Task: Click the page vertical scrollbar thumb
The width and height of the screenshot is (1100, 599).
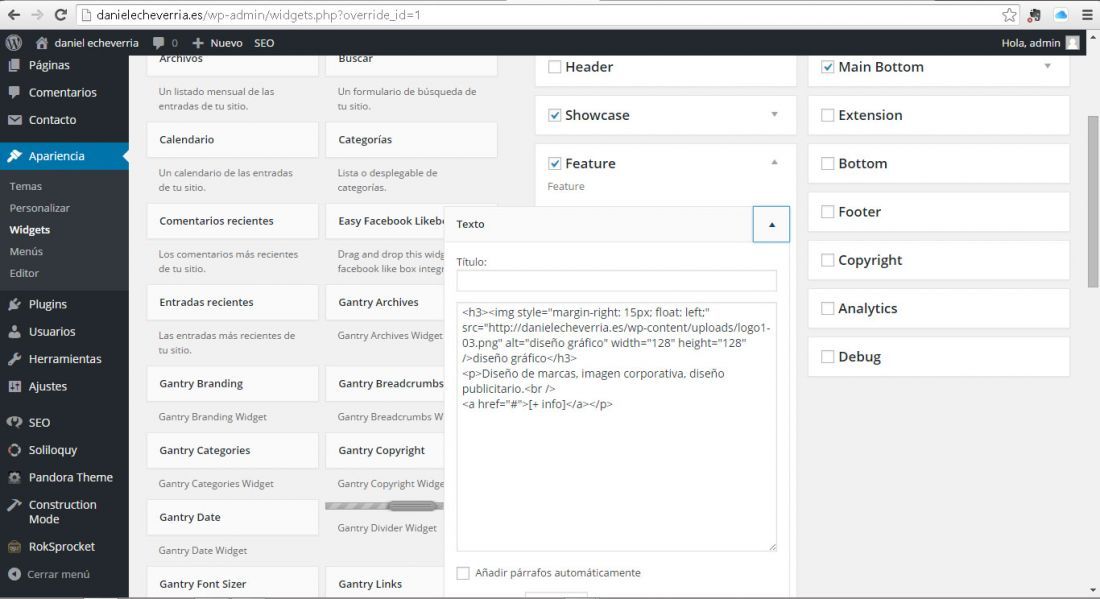Action: point(1092,202)
